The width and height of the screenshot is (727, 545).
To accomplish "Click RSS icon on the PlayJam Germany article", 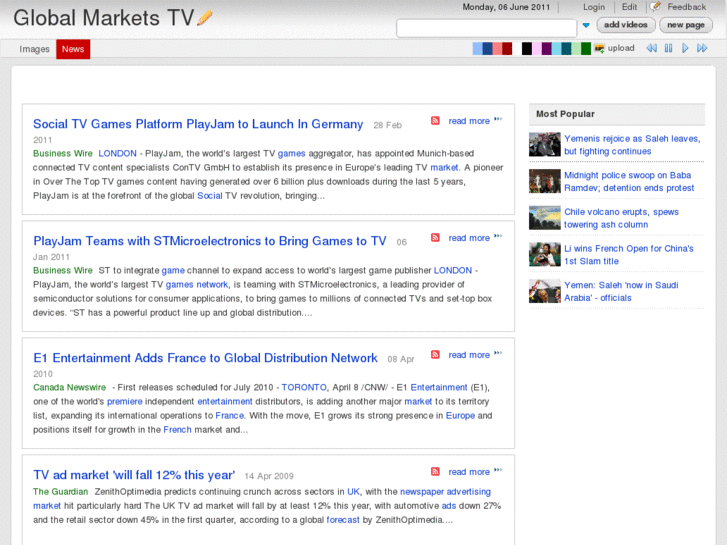I will pos(435,121).
